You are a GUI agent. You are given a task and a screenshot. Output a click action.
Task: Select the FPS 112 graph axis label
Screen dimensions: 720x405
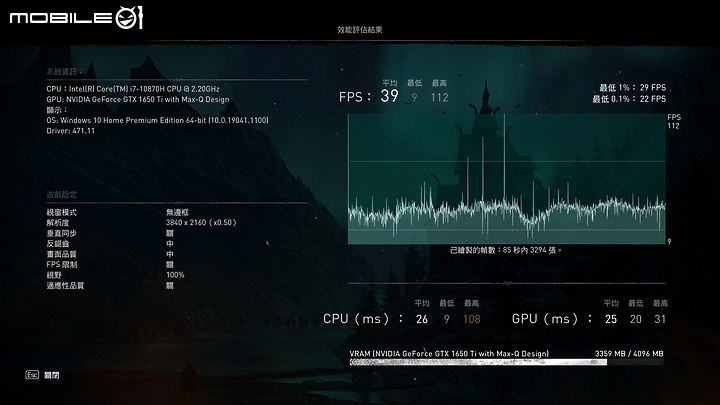click(674, 122)
